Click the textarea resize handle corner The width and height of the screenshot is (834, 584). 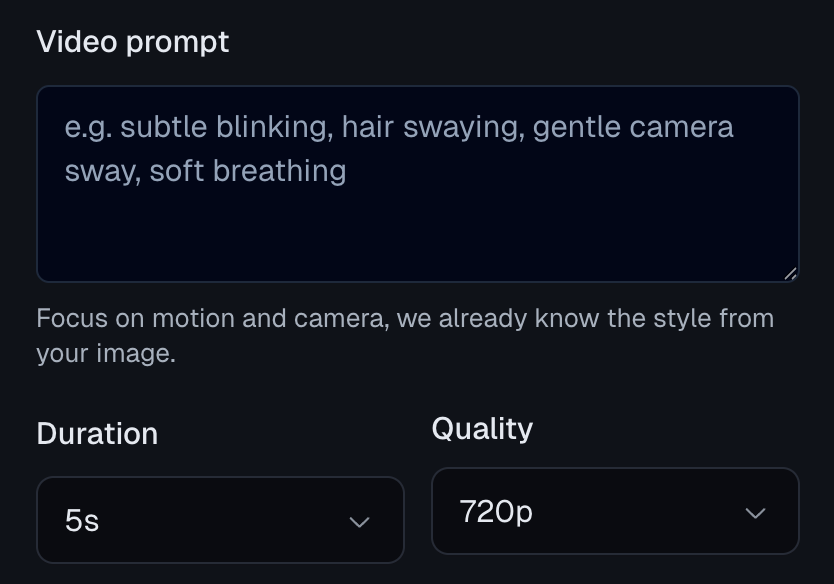point(790,273)
